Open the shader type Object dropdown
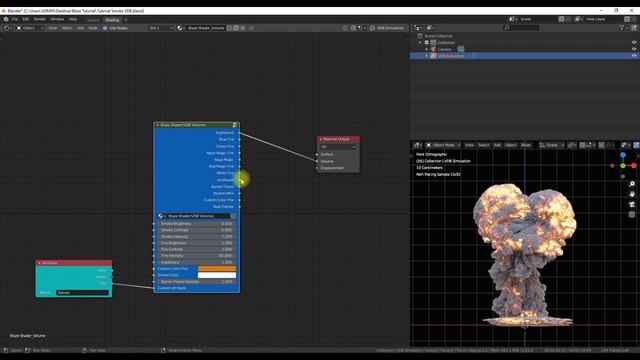The height and width of the screenshot is (360, 640). (x=30, y=28)
